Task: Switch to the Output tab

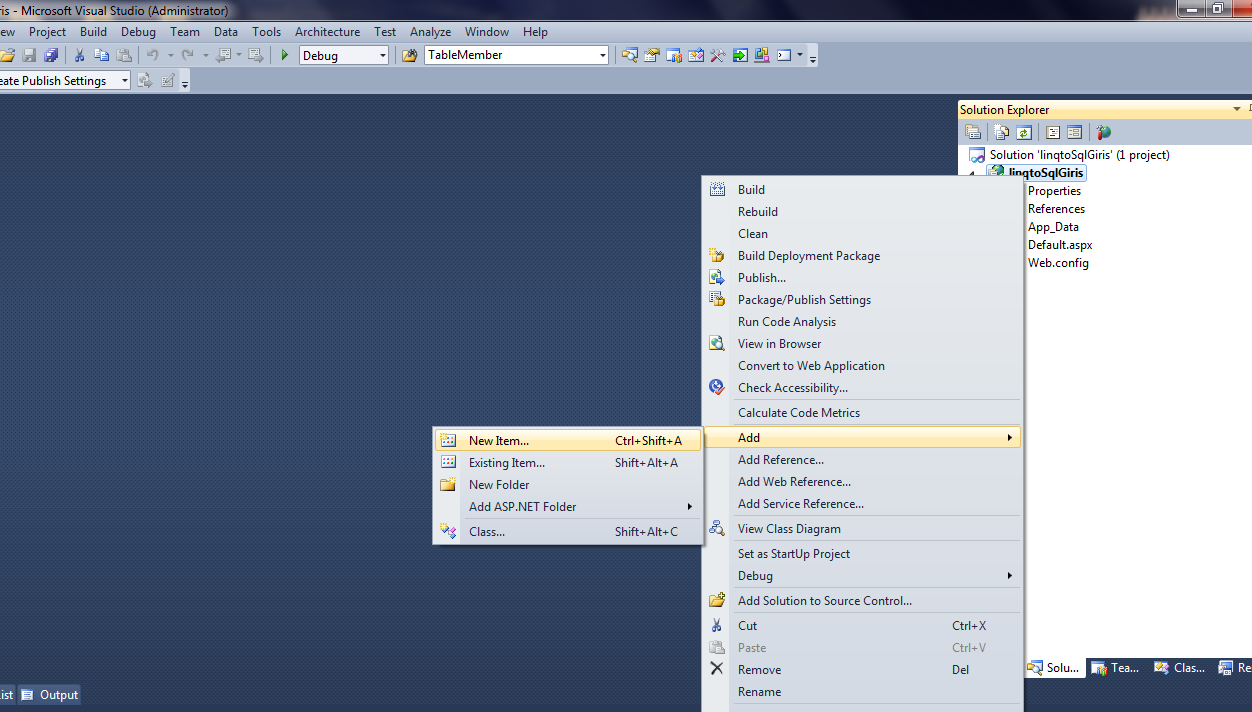Action: (49, 695)
